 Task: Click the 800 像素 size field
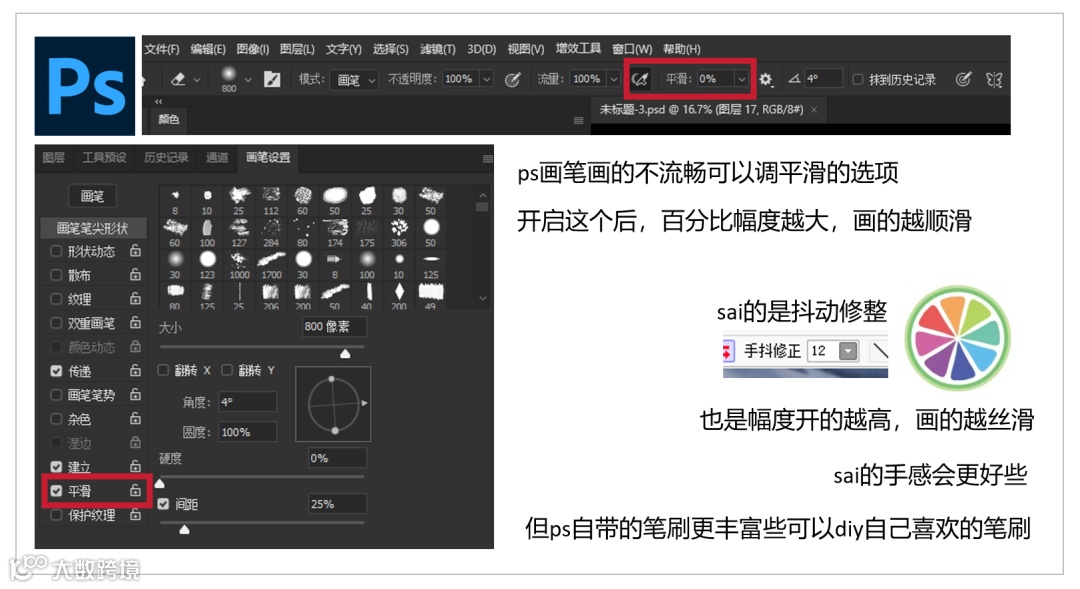[334, 327]
